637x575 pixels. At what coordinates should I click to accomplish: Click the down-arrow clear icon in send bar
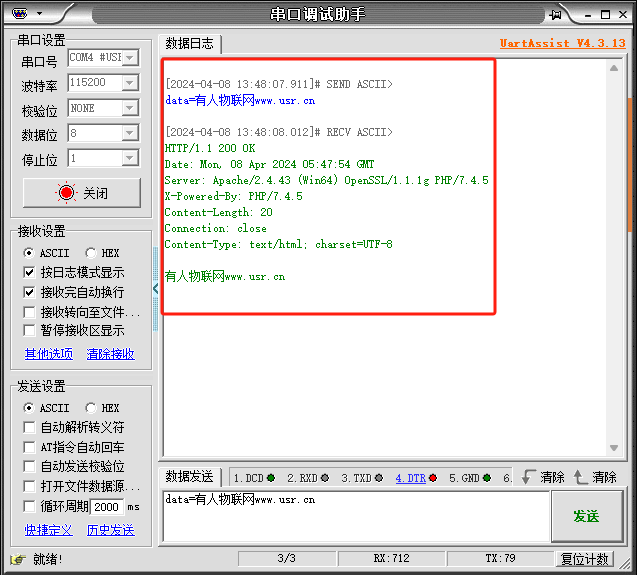pyautogui.click(x=529, y=478)
